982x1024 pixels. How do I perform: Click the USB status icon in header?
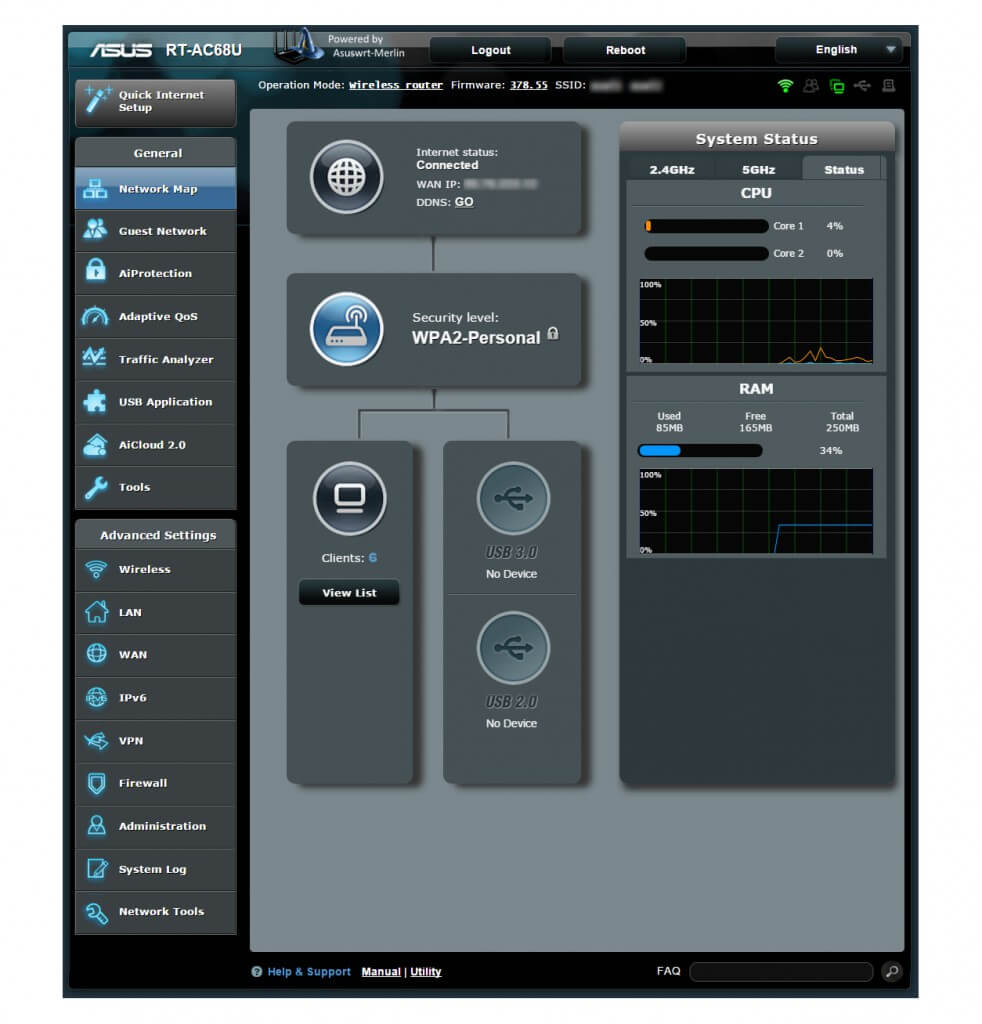click(862, 86)
